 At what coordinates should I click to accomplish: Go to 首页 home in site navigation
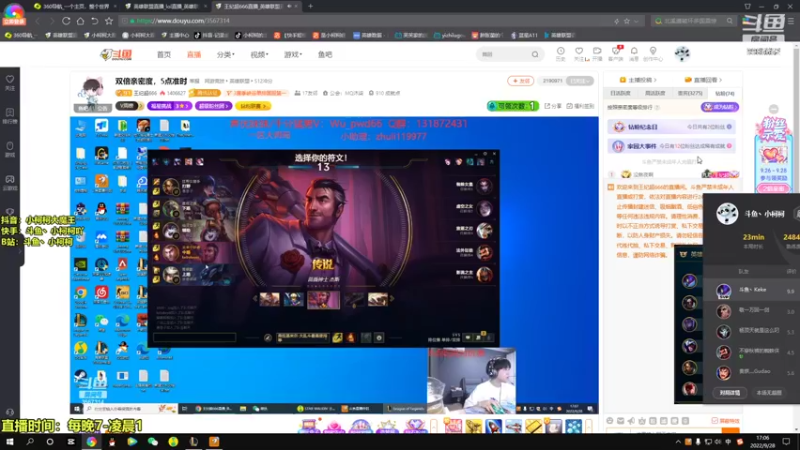pyautogui.click(x=164, y=54)
